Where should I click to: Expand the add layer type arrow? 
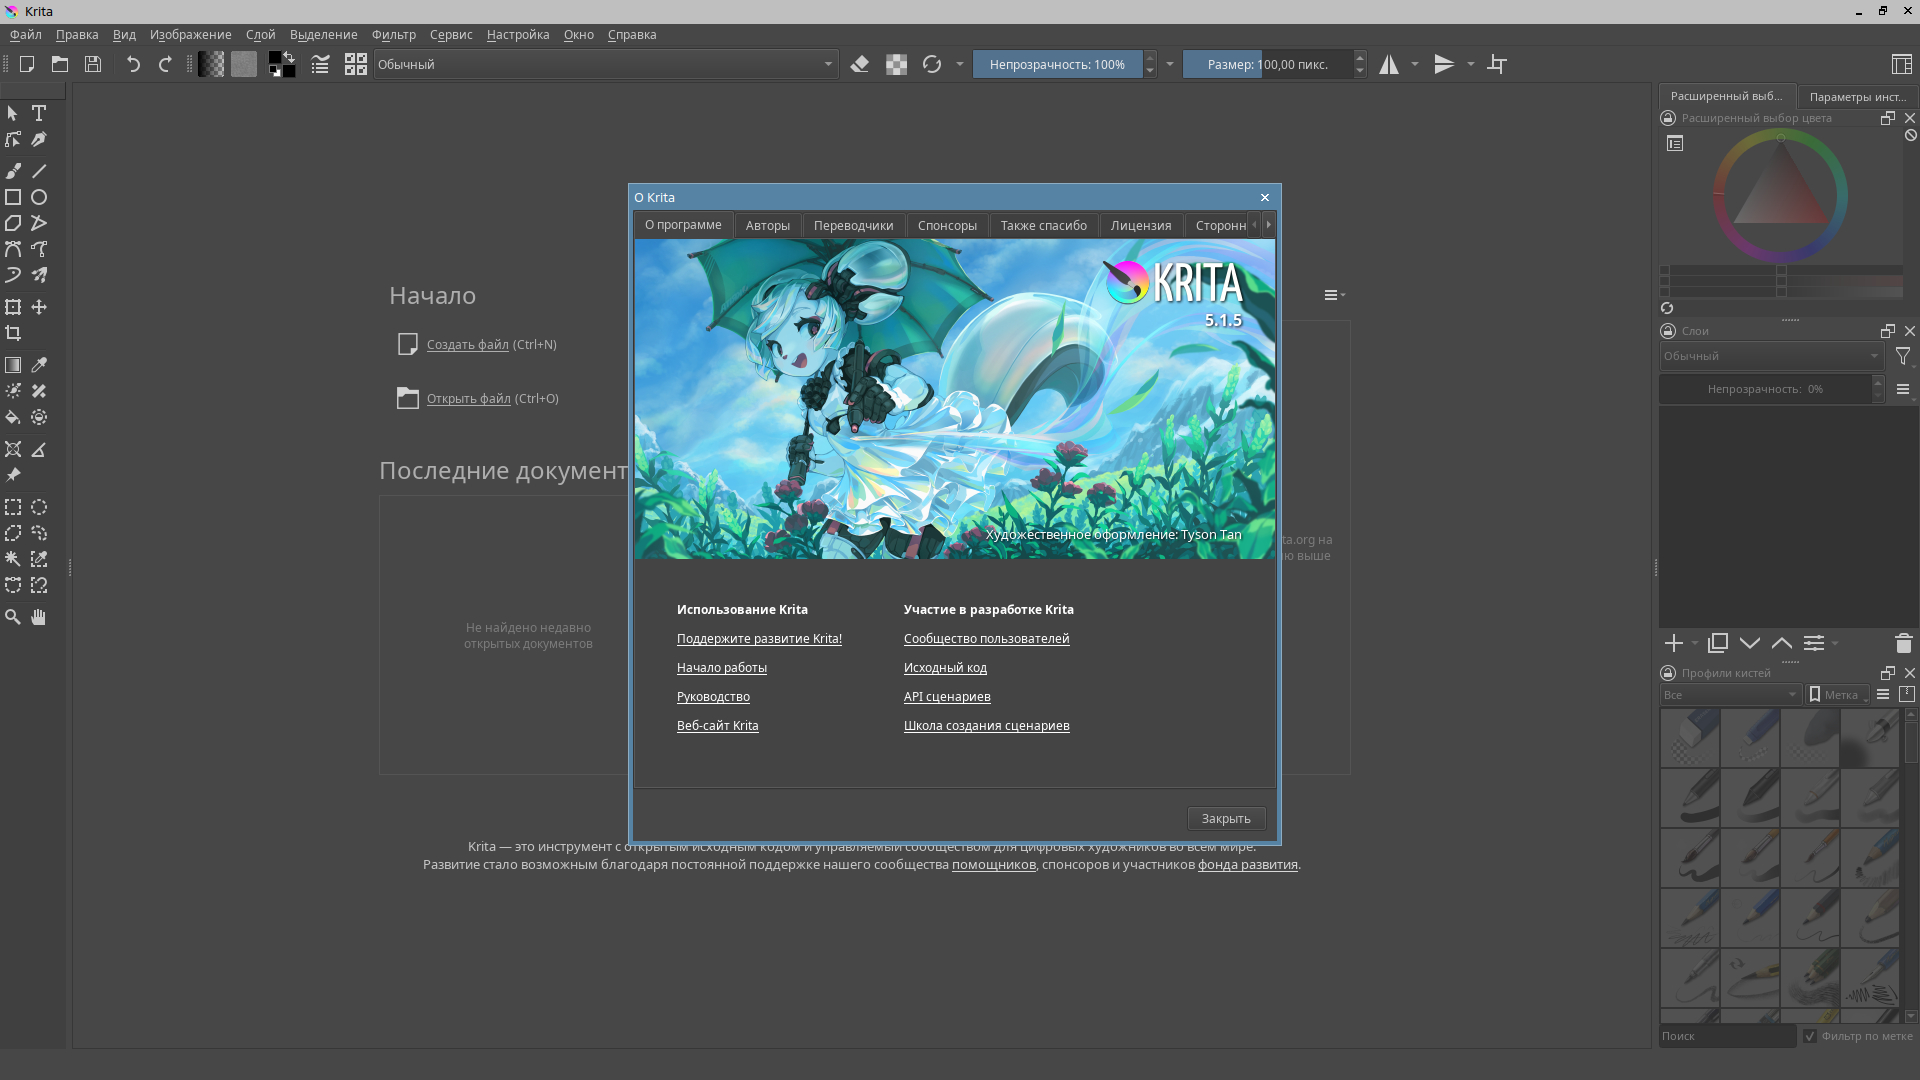(1695, 643)
